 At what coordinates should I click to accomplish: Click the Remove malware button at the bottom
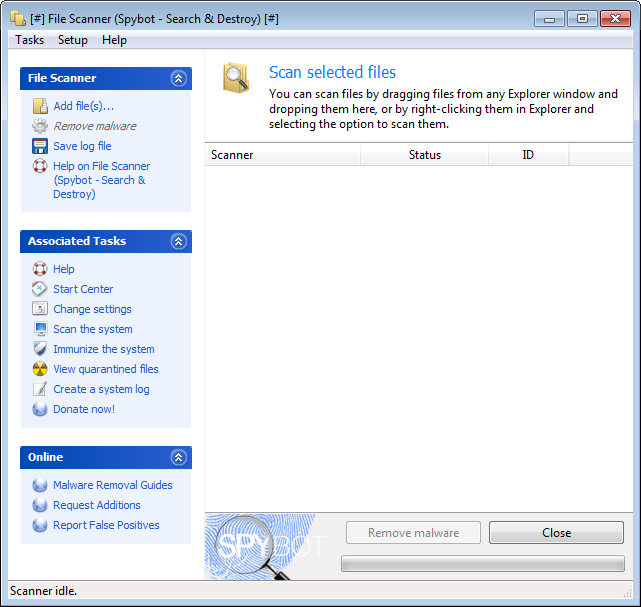pyautogui.click(x=413, y=533)
